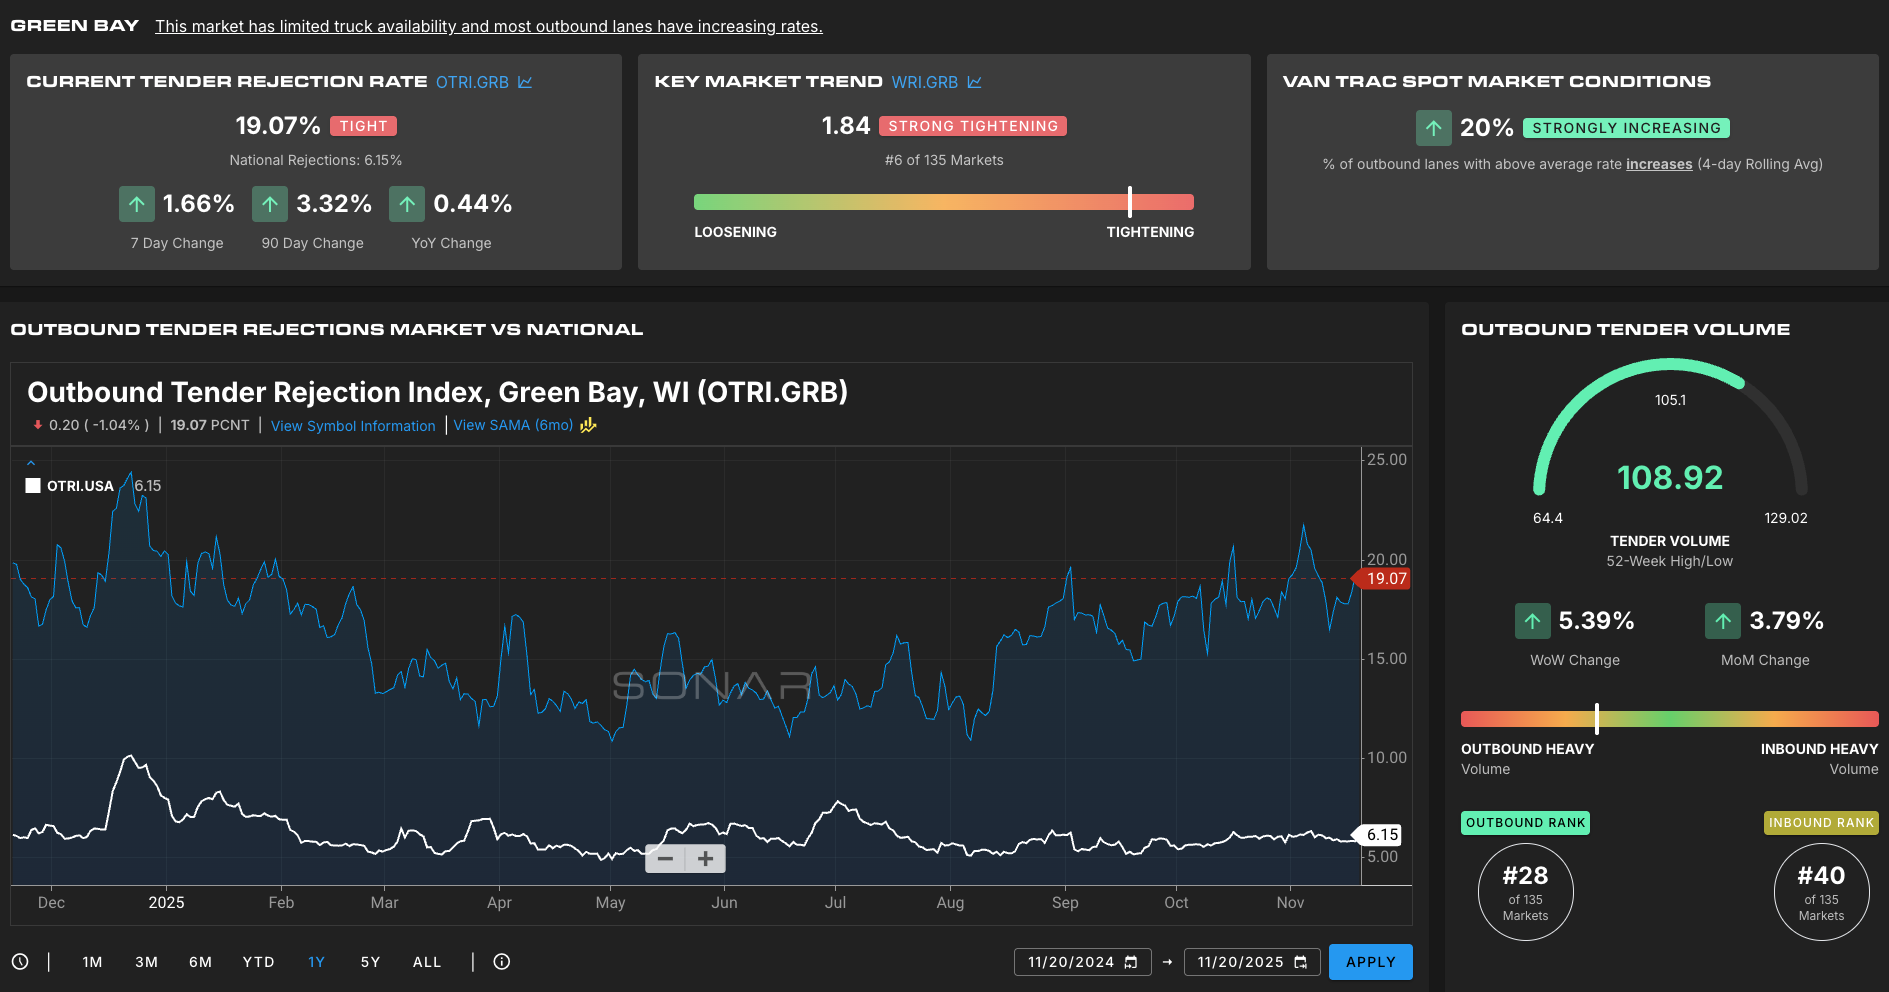Click the APPLY button
1889x992 pixels.
pos(1370,962)
